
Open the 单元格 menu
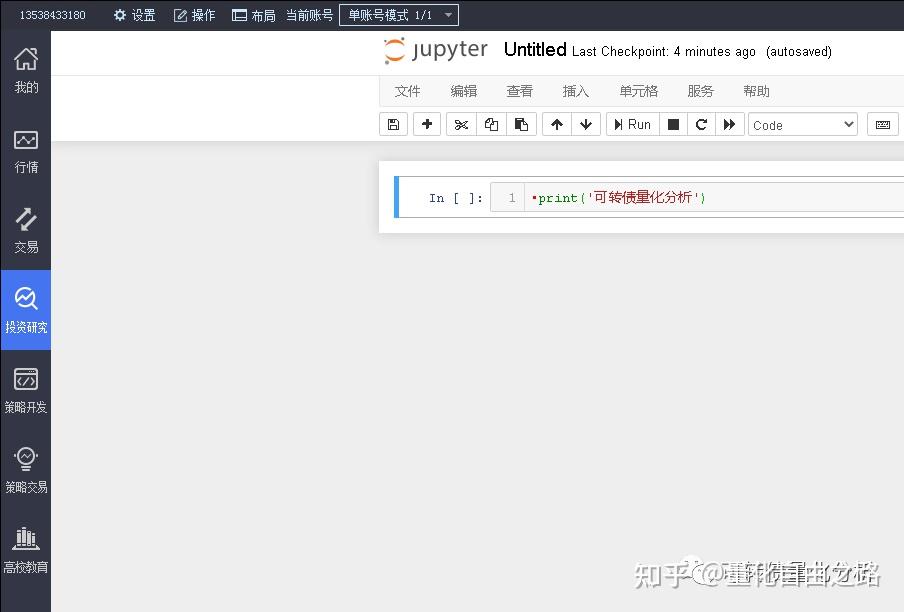click(x=638, y=91)
